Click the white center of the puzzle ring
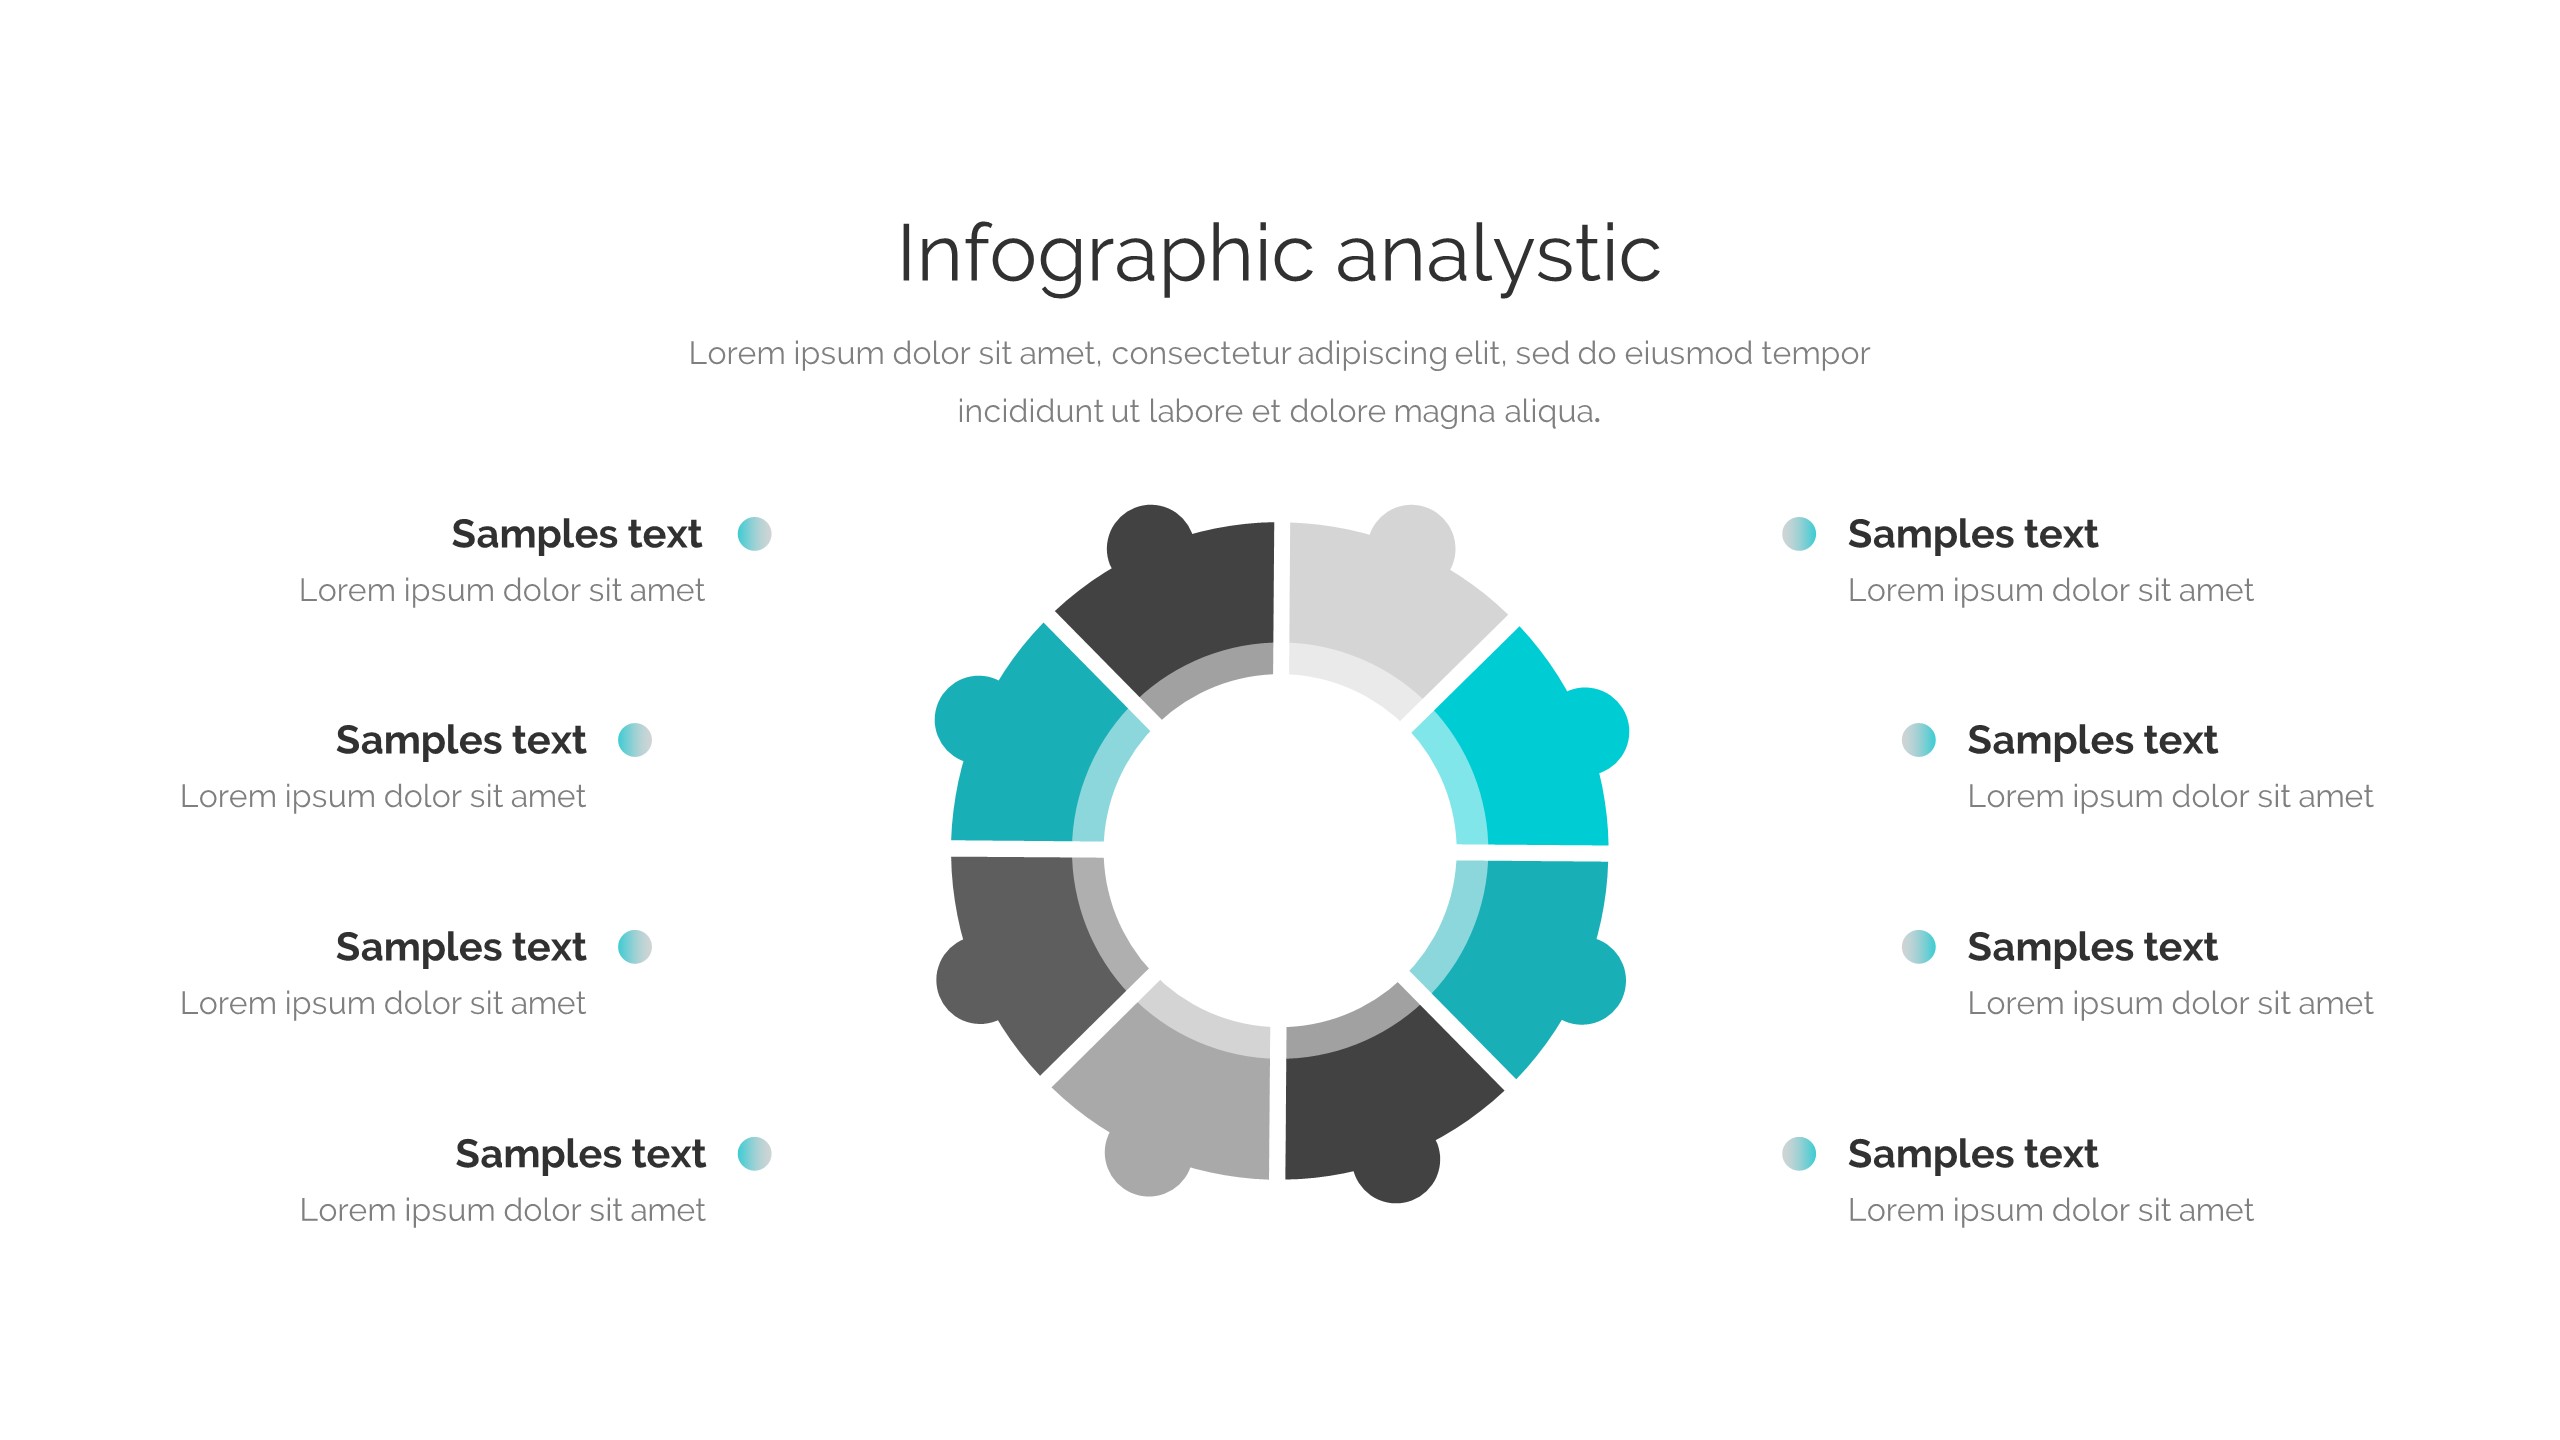 click(1279, 850)
